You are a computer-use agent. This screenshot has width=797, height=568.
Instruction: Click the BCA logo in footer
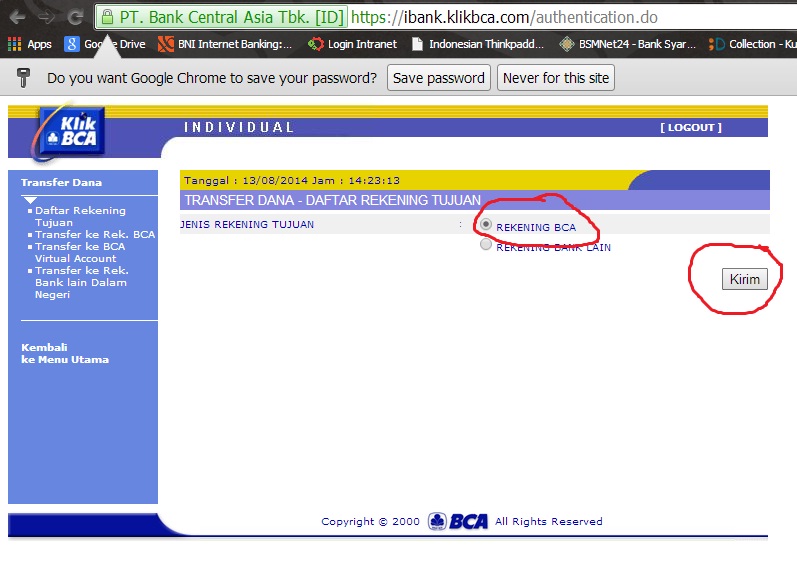(x=457, y=521)
